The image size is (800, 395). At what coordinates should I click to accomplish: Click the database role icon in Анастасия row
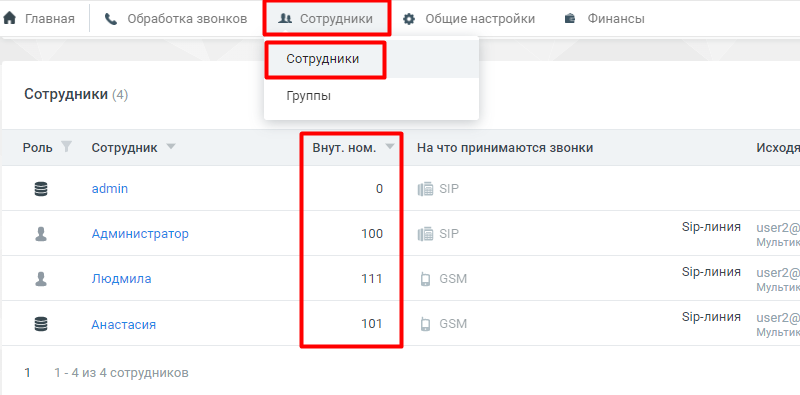(41, 324)
